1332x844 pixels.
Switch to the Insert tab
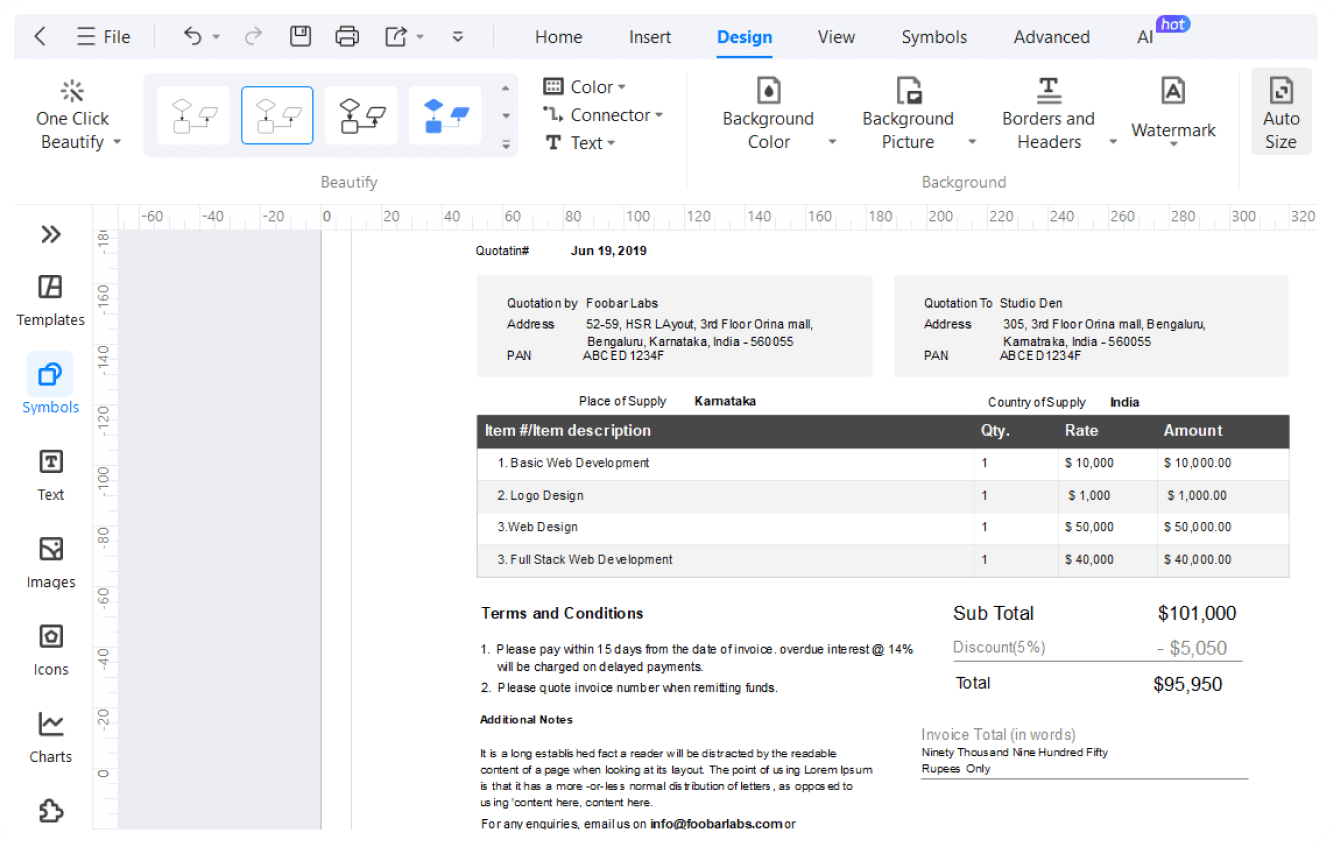coord(650,37)
